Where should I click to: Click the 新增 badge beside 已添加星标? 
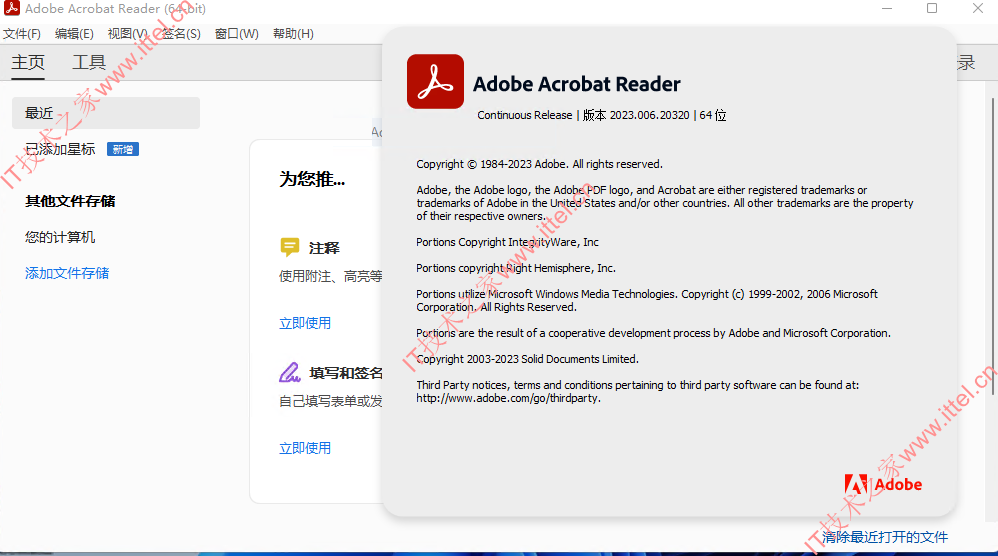pos(123,149)
